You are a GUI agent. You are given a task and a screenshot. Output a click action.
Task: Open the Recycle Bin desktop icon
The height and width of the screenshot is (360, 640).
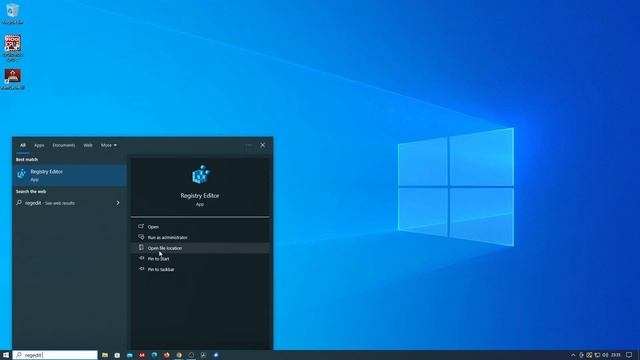tap(13, 13)
